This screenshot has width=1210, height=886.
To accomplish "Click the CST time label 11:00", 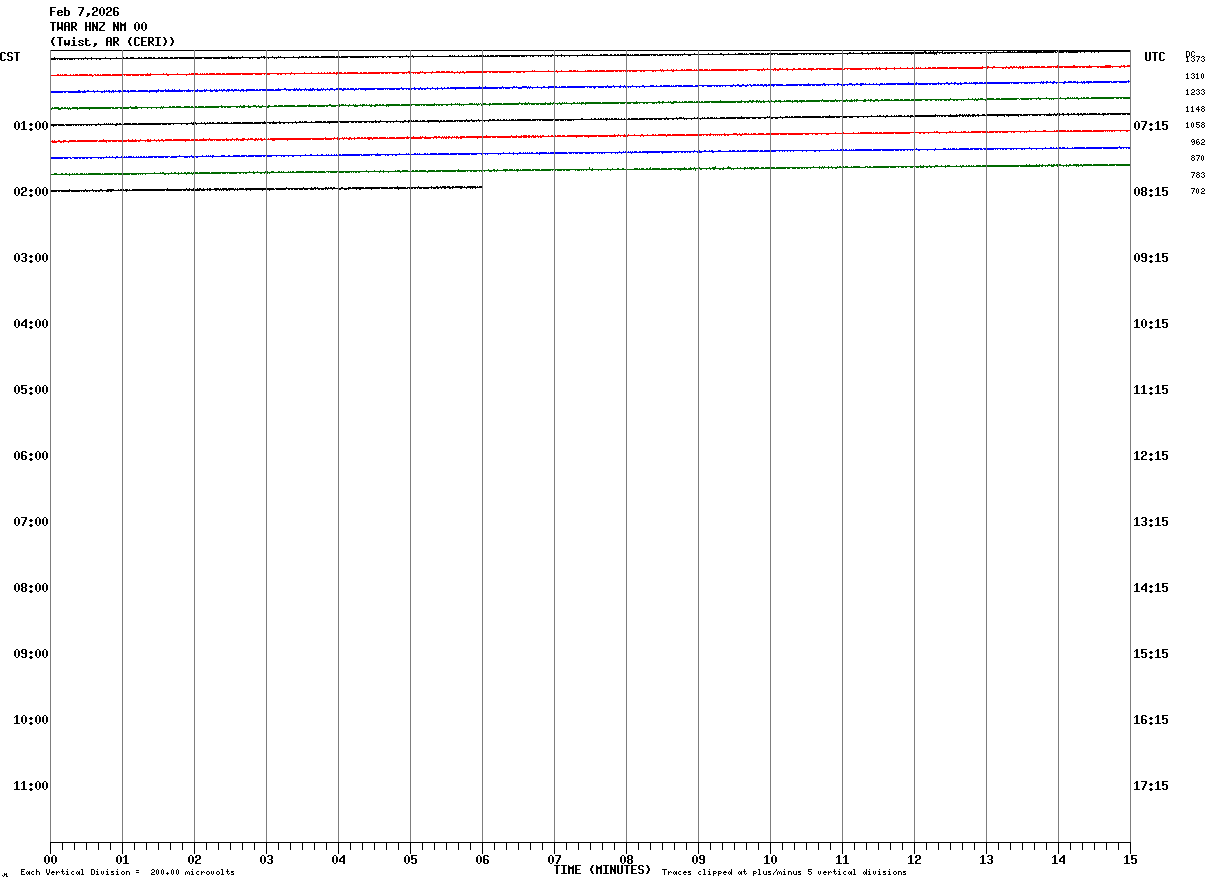I will (31, 785).
